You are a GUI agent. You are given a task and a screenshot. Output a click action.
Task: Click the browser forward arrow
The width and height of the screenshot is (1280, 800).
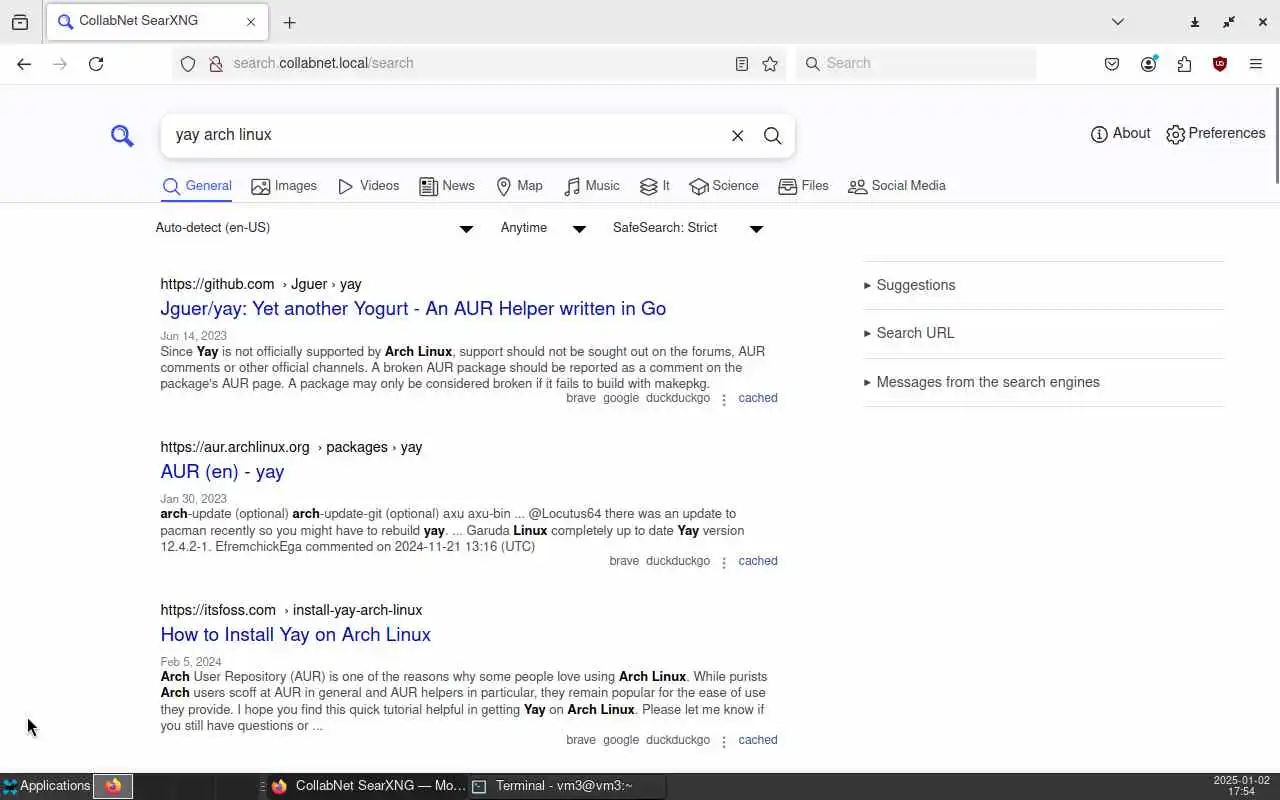point(60,64)
